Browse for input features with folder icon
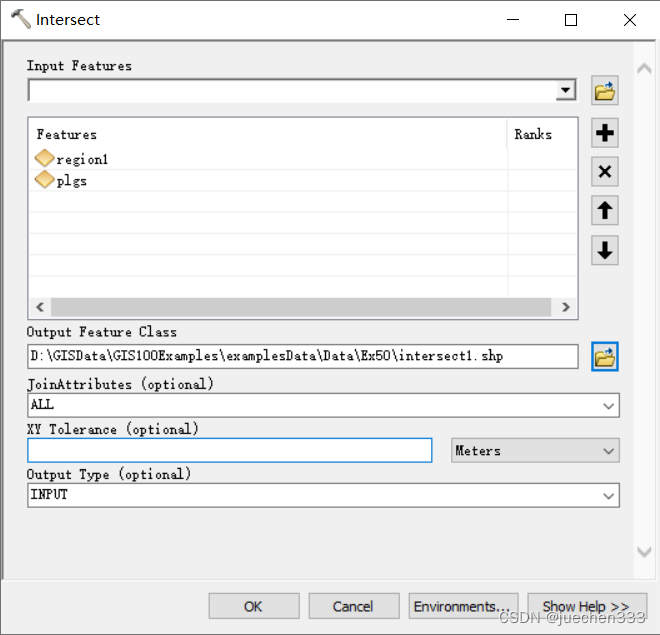The image size is (660, 635). click(604, 90)
